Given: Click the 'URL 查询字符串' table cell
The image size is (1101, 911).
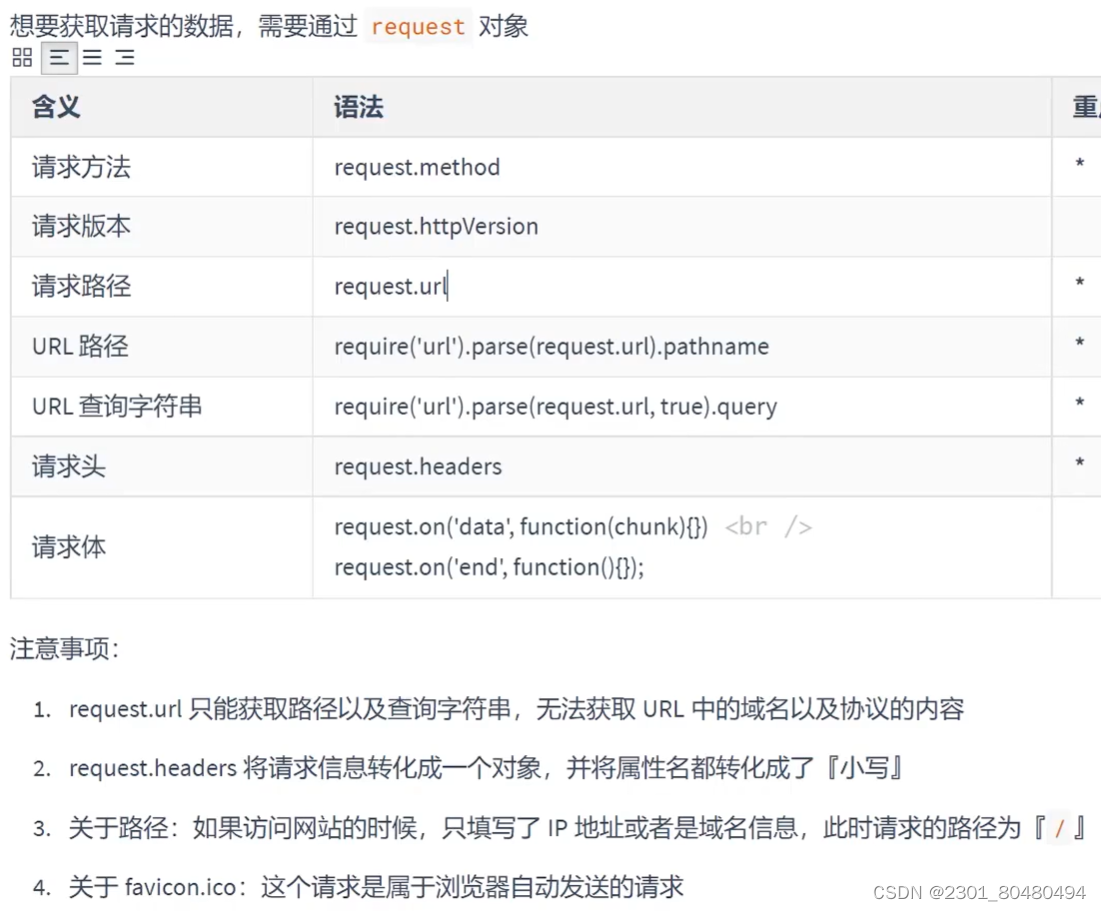Looking at the screenshot, I should [161, 406].
